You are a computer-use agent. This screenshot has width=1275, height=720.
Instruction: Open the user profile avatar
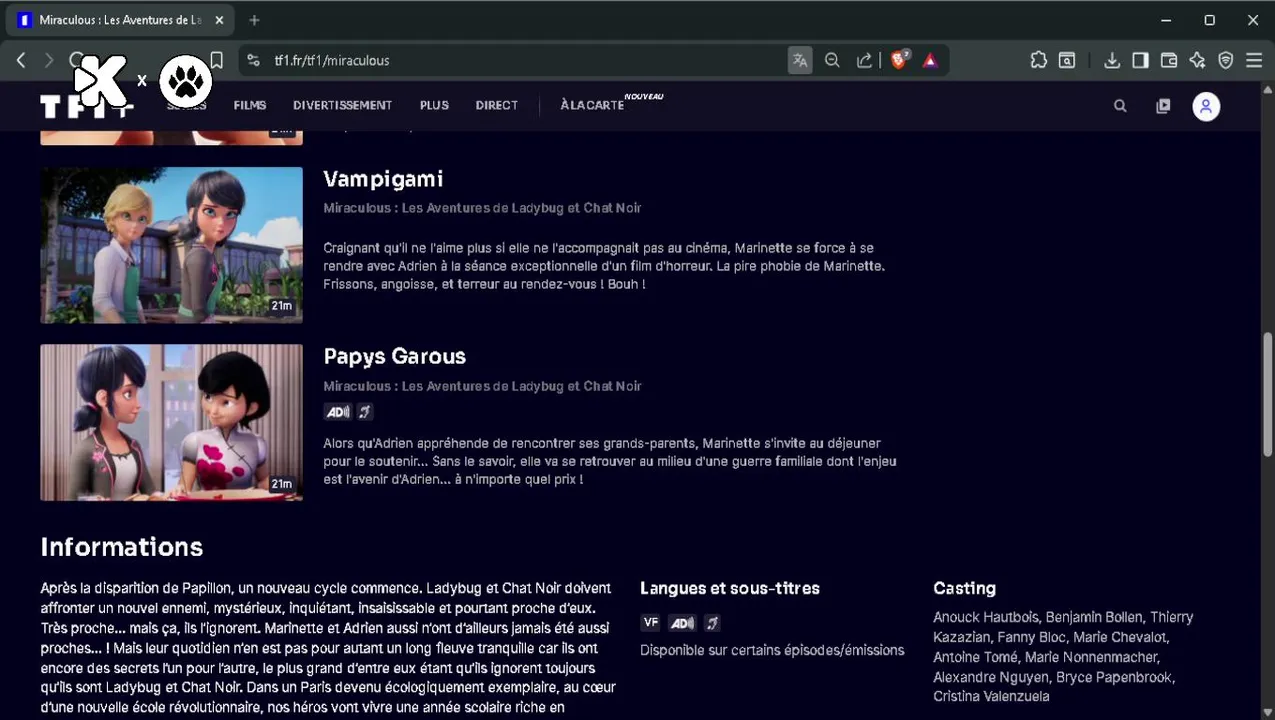[x=1206, y=106]
